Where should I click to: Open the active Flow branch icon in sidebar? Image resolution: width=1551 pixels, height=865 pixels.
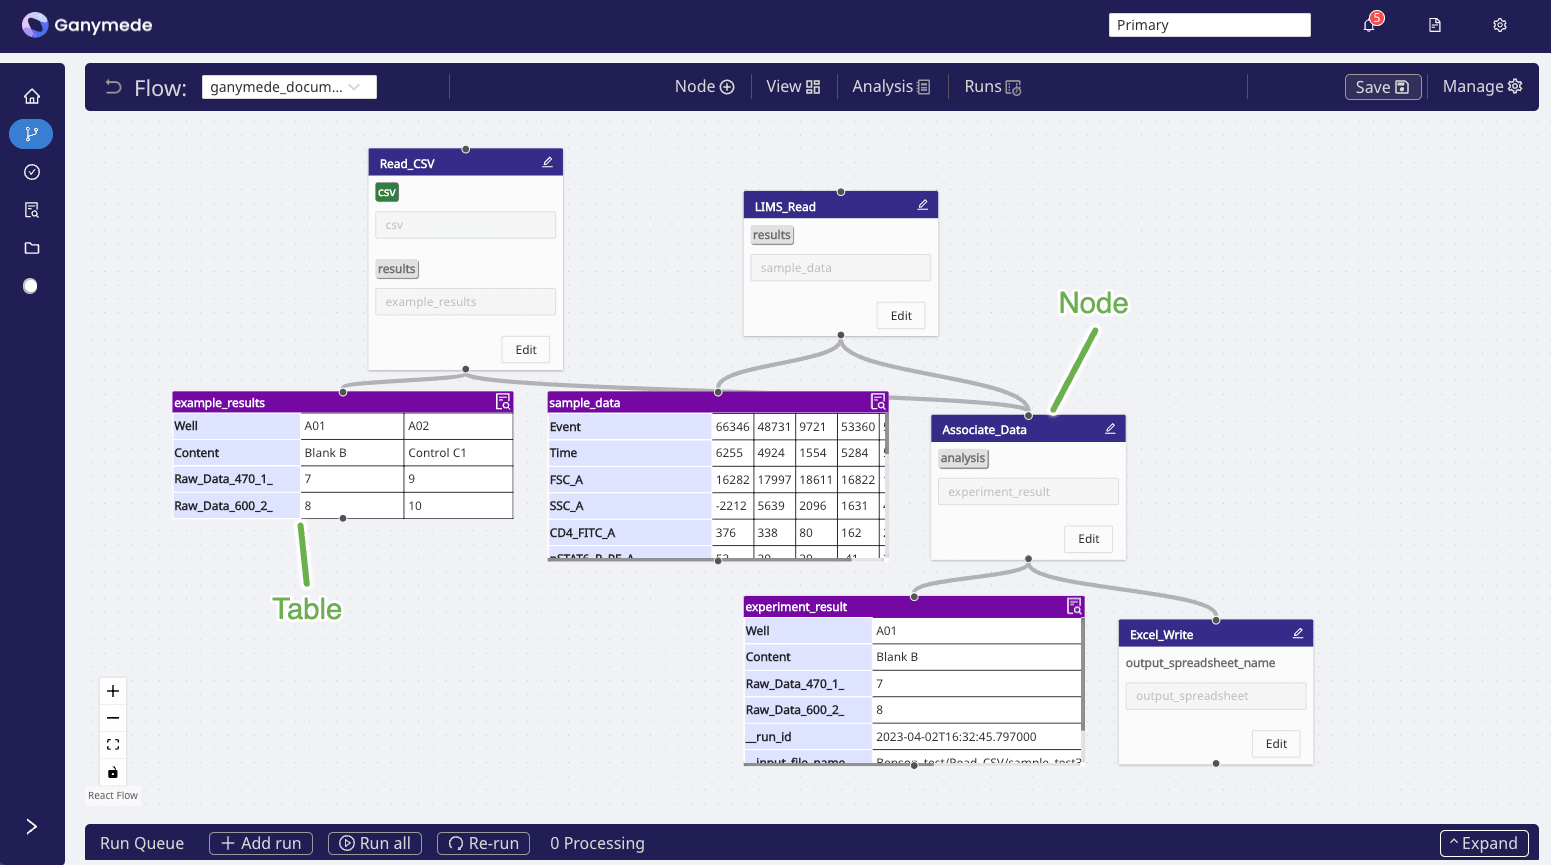point(31,133)
